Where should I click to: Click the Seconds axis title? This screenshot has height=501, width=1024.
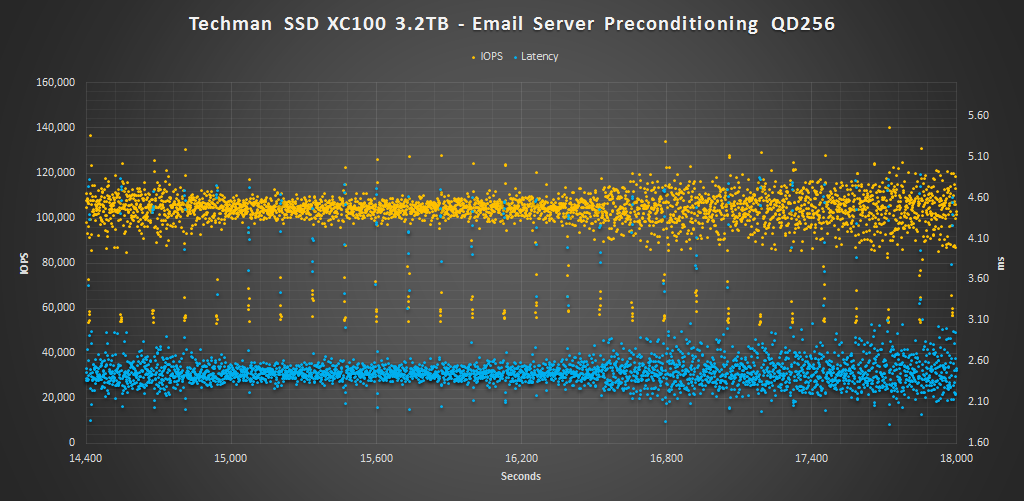click(520, 476)
